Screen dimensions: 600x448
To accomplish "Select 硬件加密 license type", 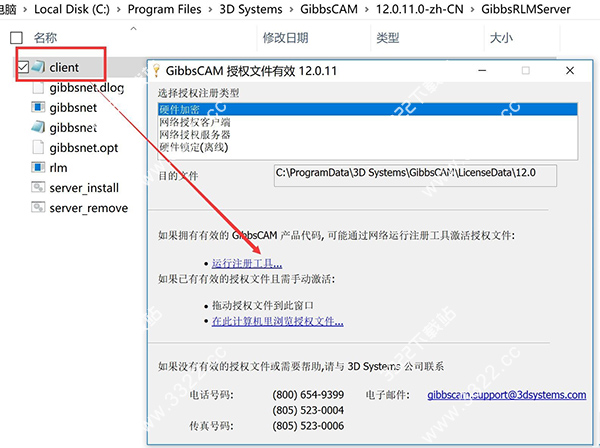I will 367,109.
